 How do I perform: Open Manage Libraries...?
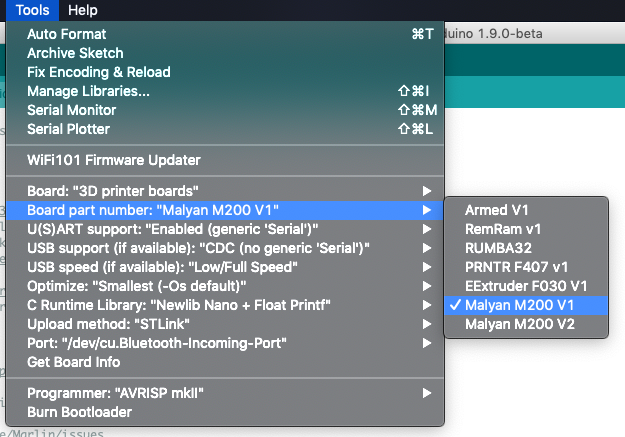(225, 91)
